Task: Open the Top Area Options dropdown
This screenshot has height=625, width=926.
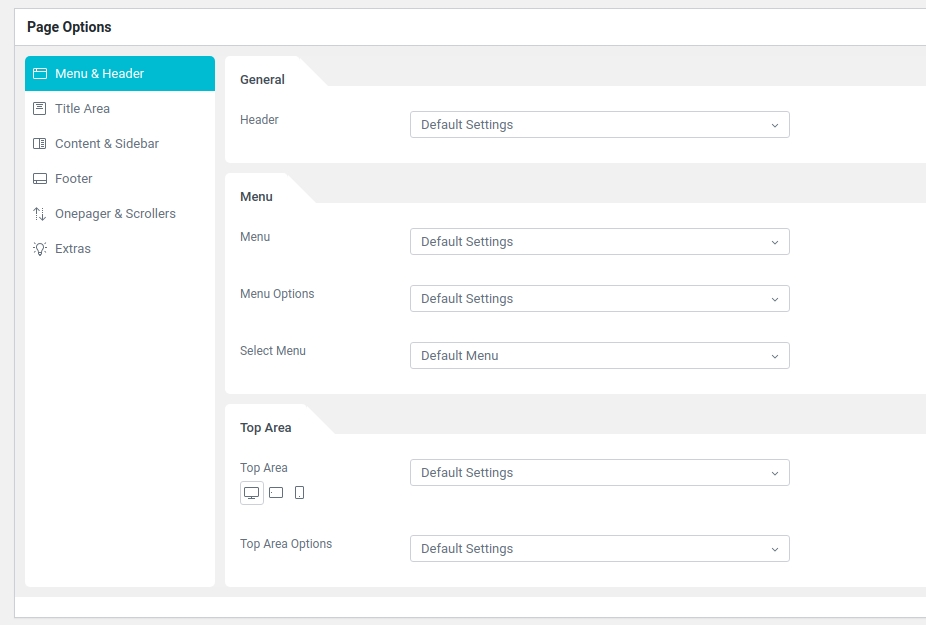Action: click(599, 549)
